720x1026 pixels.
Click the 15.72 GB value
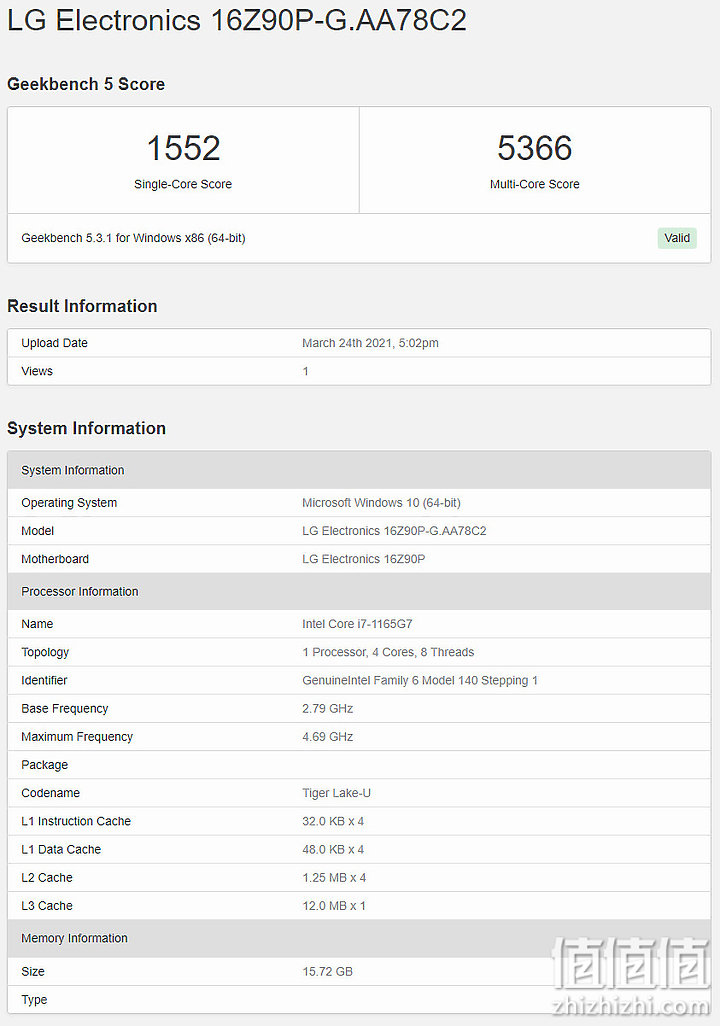click(x=327, y=972)
